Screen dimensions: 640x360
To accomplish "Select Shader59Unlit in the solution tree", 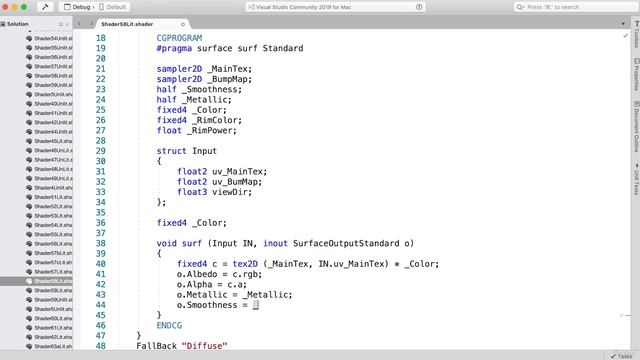I will (53, 300).
